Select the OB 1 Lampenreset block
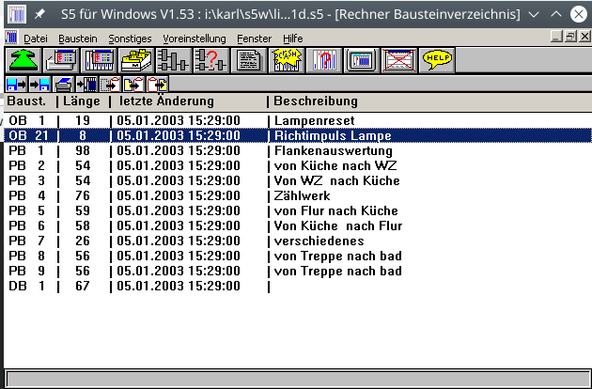592x389 pixels. pos(298,120)
